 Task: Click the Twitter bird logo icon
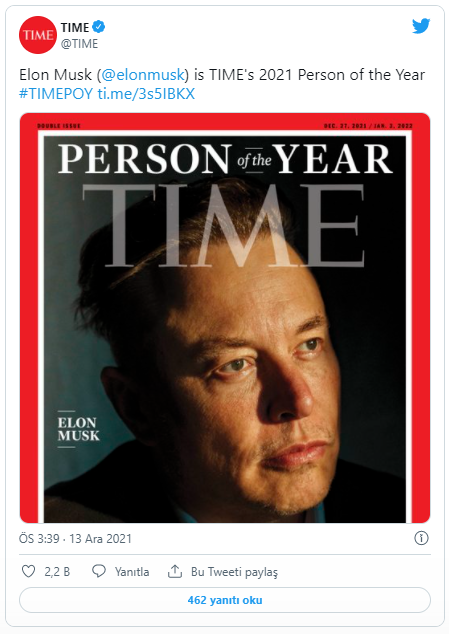421,26
